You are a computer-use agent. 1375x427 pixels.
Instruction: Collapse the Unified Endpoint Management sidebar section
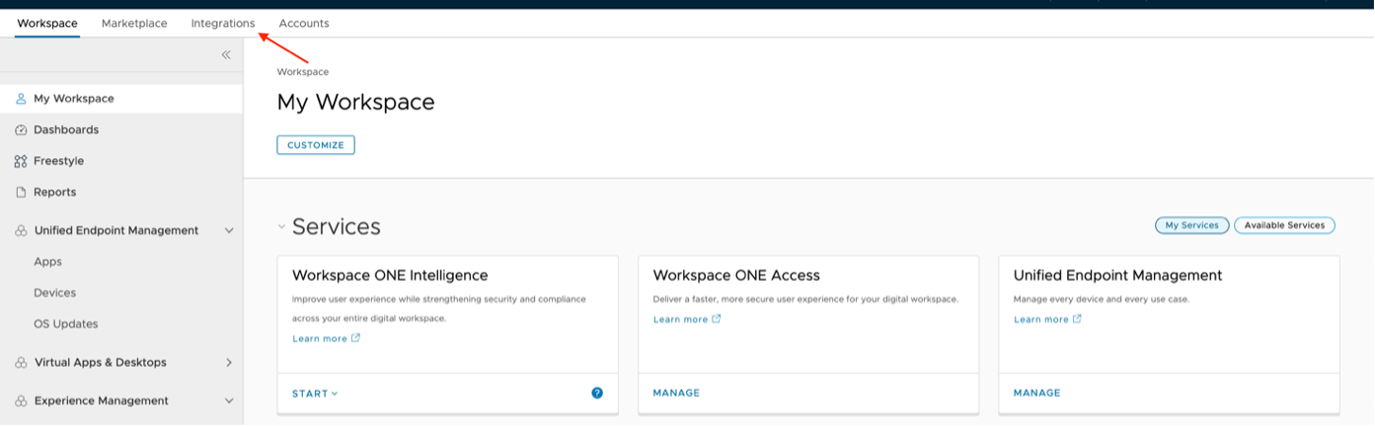(x=229, y=231)
